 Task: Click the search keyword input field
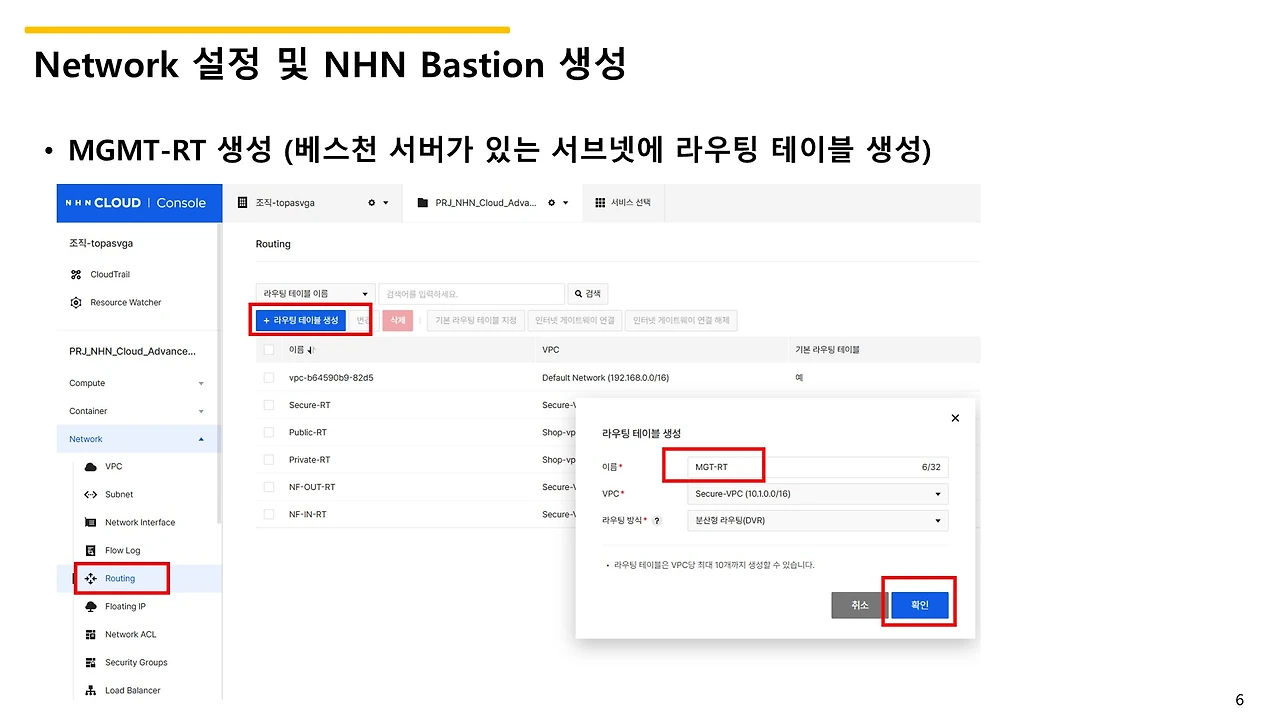pos(471,294)
